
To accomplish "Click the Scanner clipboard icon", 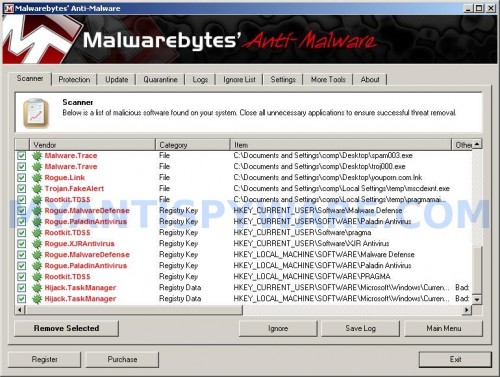I will [36, 113].
